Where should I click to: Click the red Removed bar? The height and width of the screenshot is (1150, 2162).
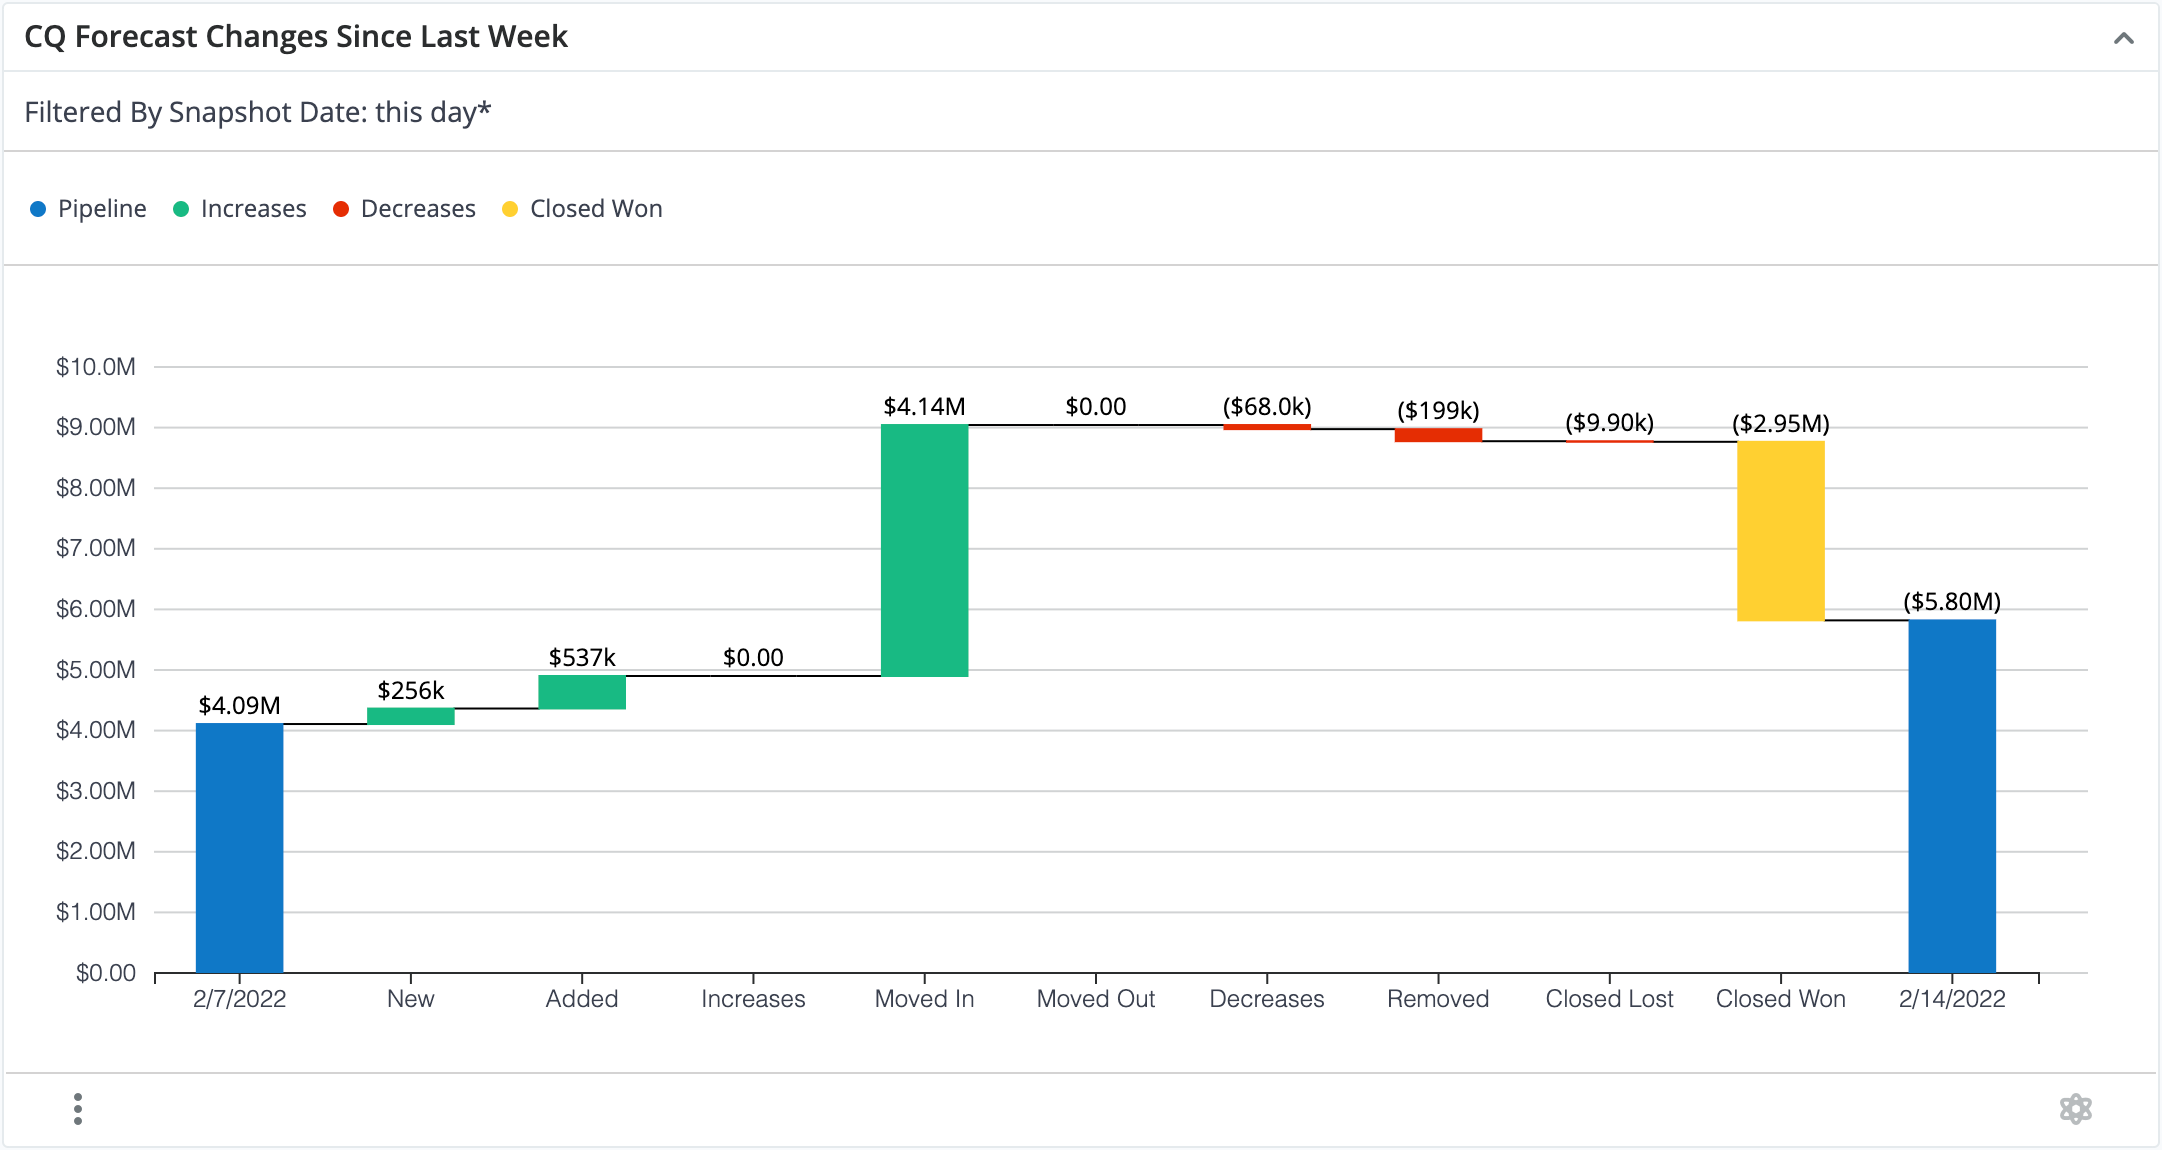click(x=1438, y=435)
